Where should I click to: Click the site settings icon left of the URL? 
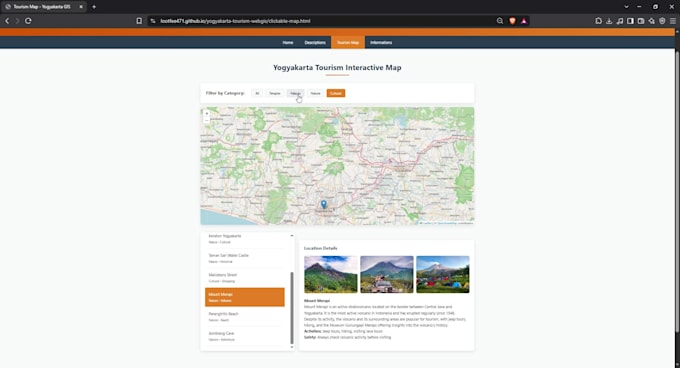[153, 21]
